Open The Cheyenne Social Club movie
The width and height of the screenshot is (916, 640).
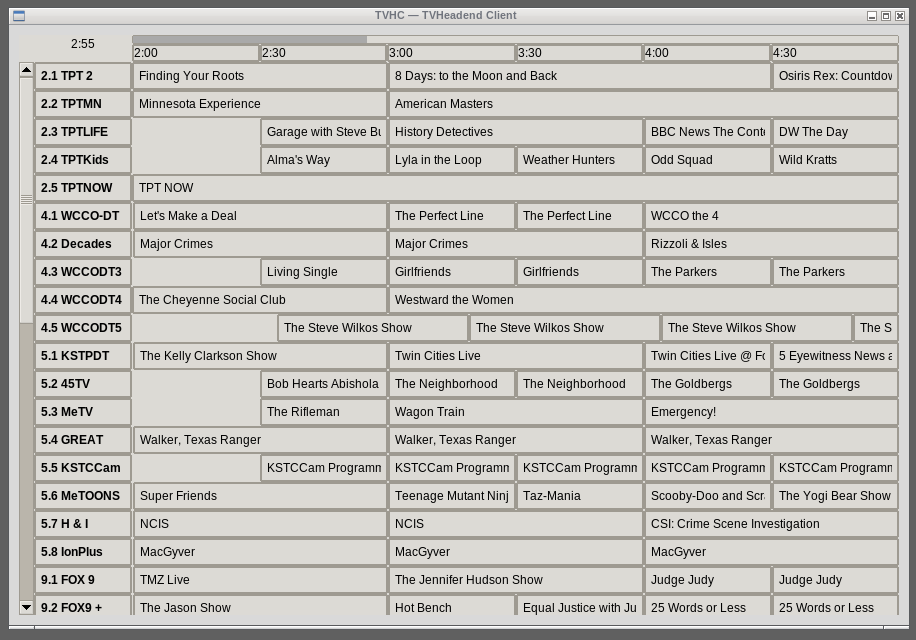(x=260, y=300)
